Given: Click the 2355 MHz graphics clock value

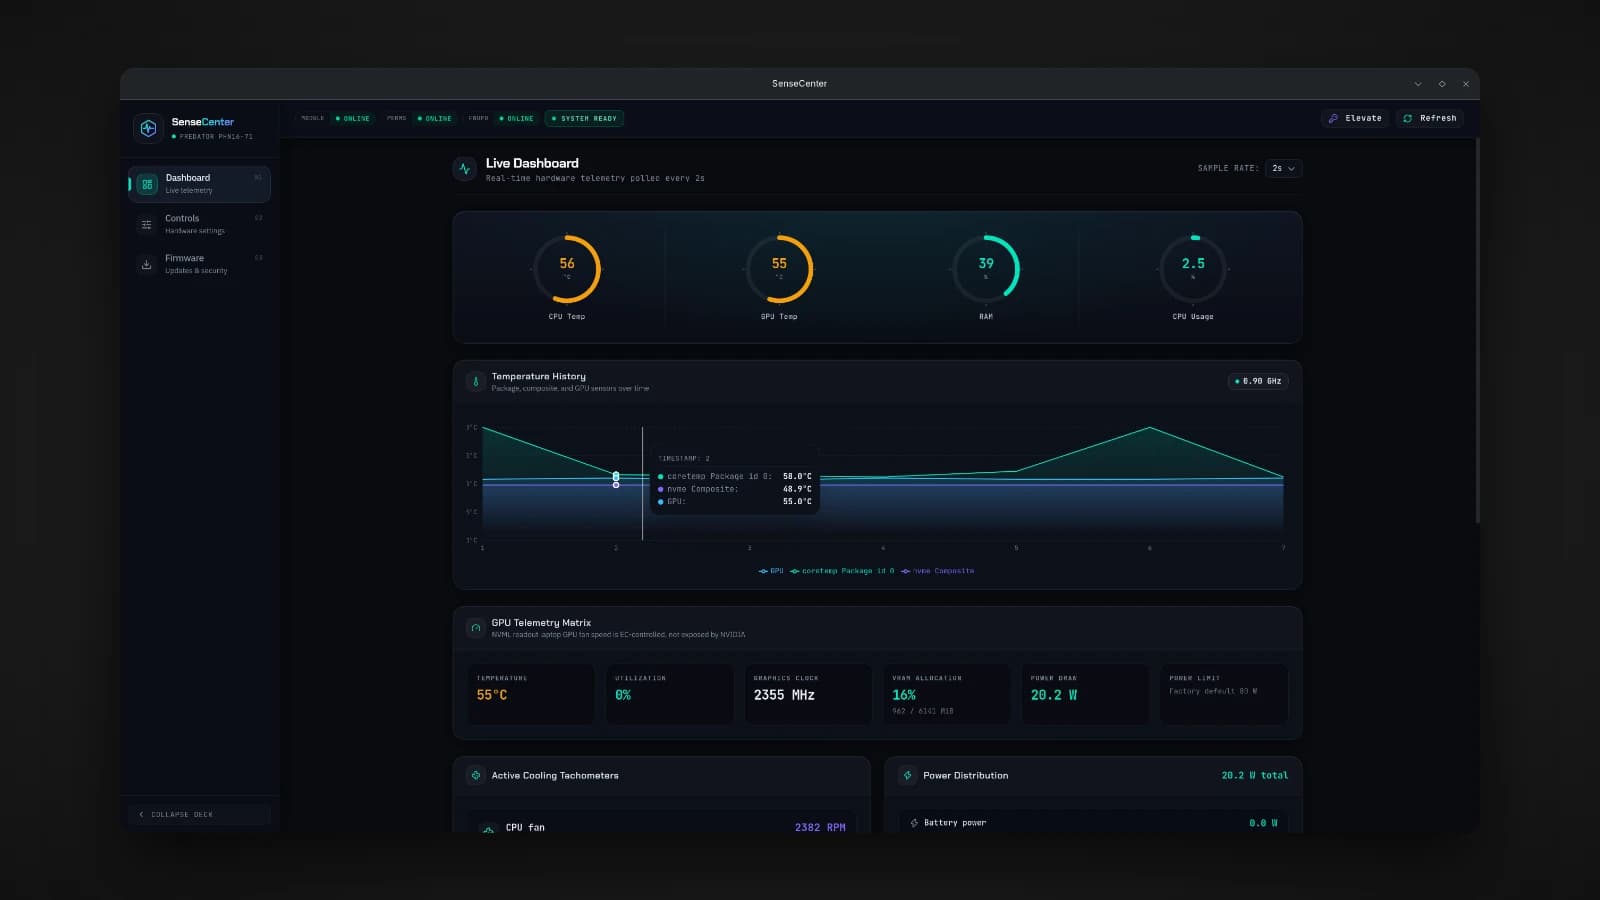Looking at the screenshot, I should coord(784,695).
